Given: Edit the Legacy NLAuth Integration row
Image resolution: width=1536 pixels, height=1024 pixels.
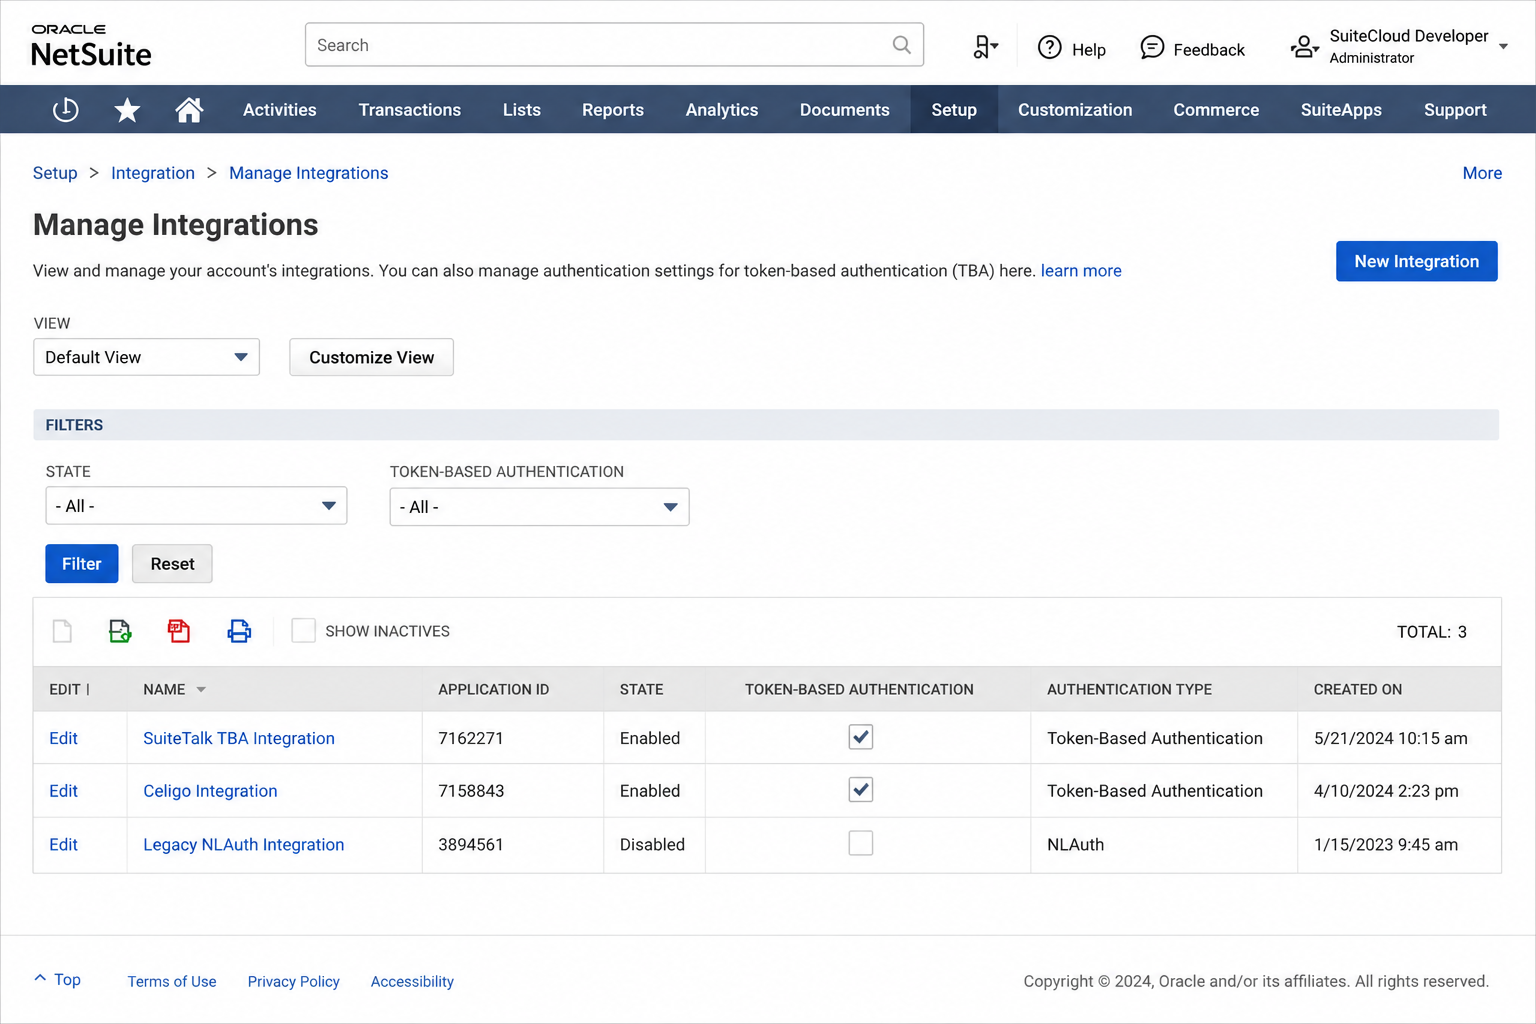Looking at the screenshot, I should (x=63, y=845).
